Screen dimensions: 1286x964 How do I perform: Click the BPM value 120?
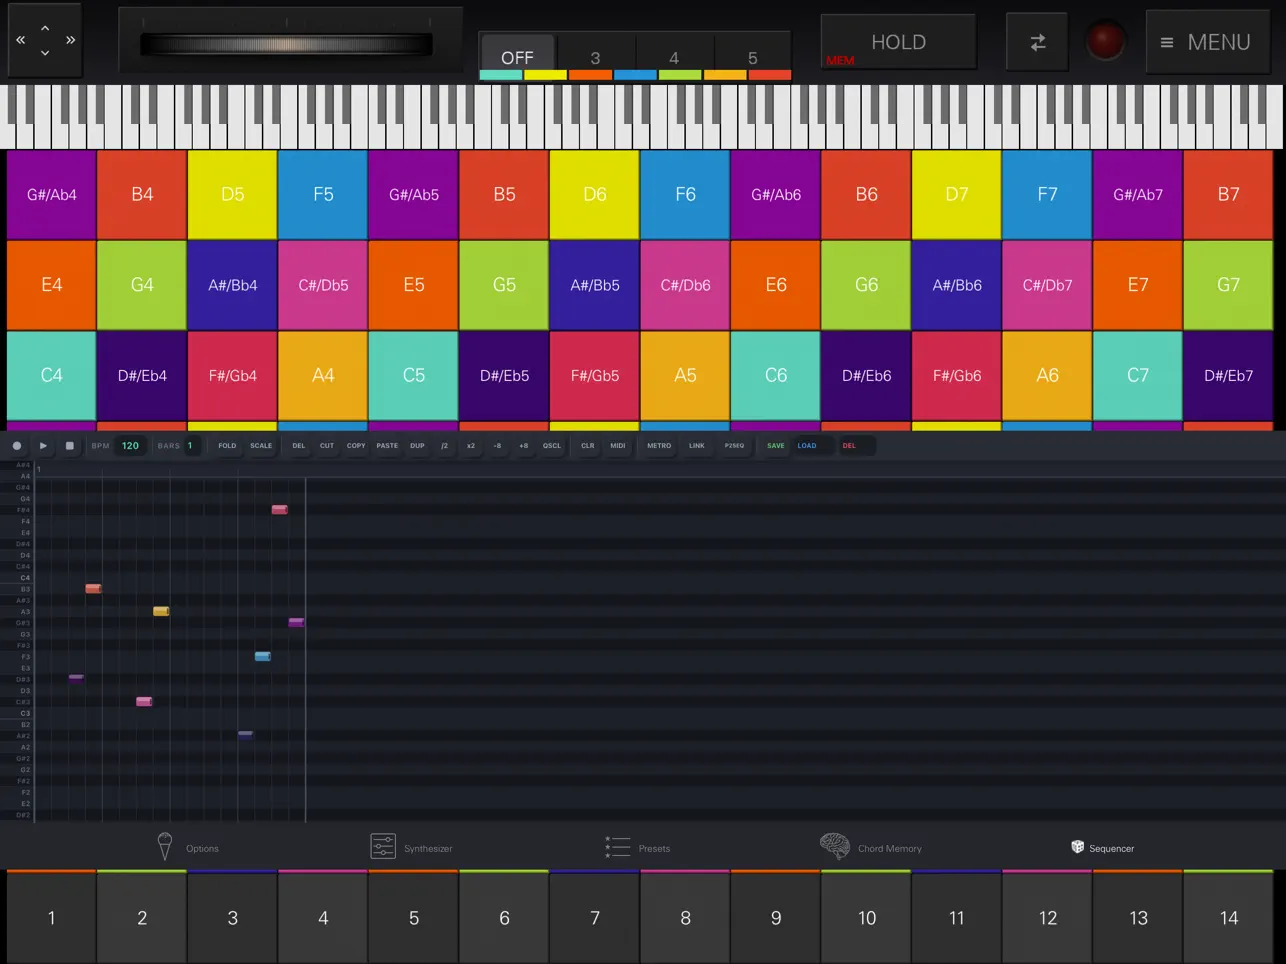coord(131,446)
